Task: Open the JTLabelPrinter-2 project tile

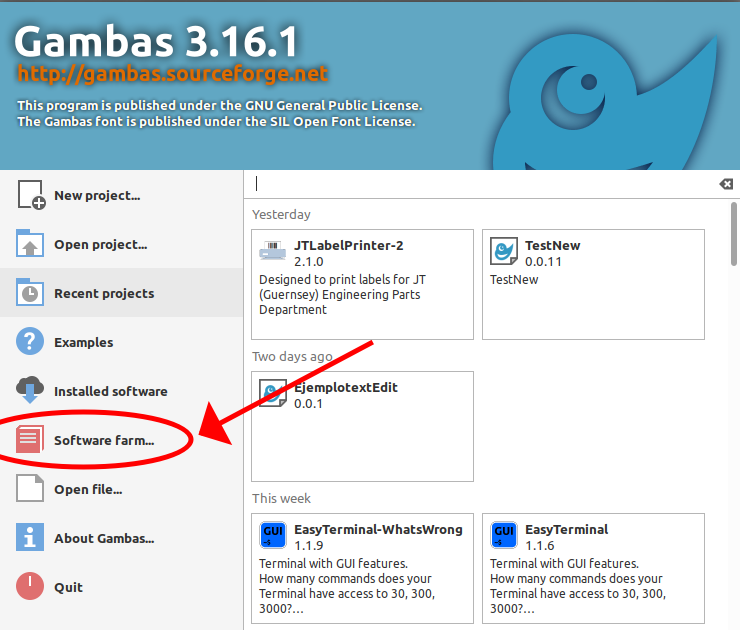Action: 362,285
